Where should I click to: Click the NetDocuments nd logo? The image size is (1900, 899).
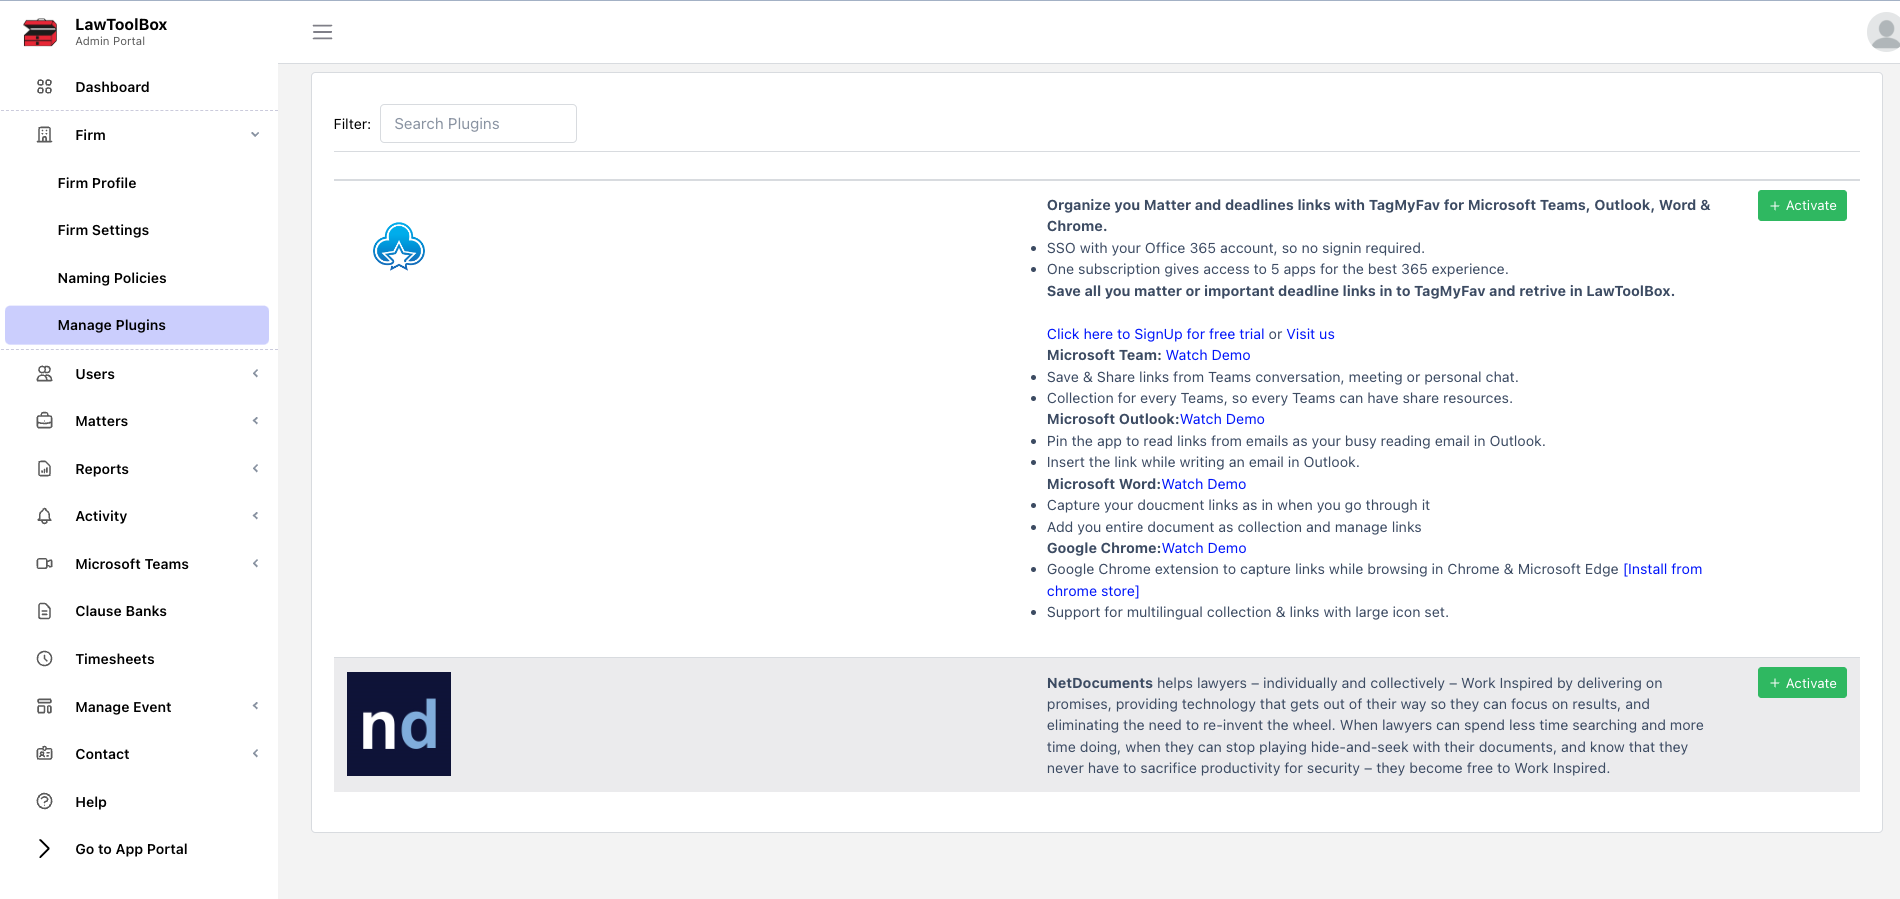[399, 724]
